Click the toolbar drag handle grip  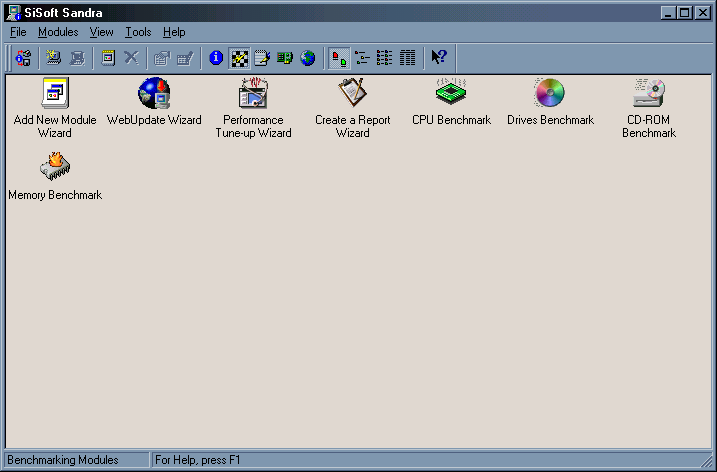pos(9,58)
